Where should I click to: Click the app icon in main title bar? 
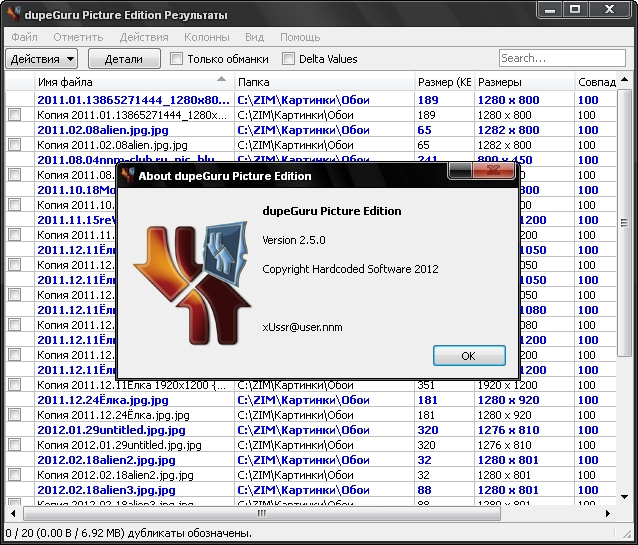tap(14, 14)
